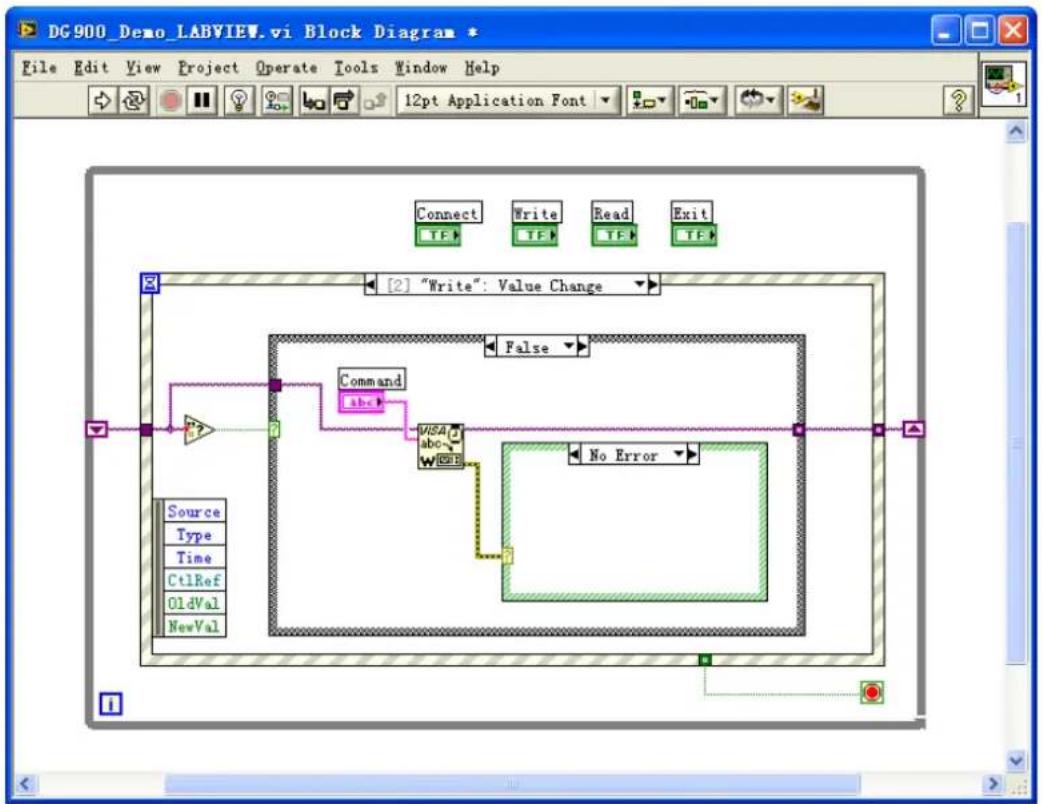
Task: Click the Pause button in toolbar
Action: tap(201, 101)
